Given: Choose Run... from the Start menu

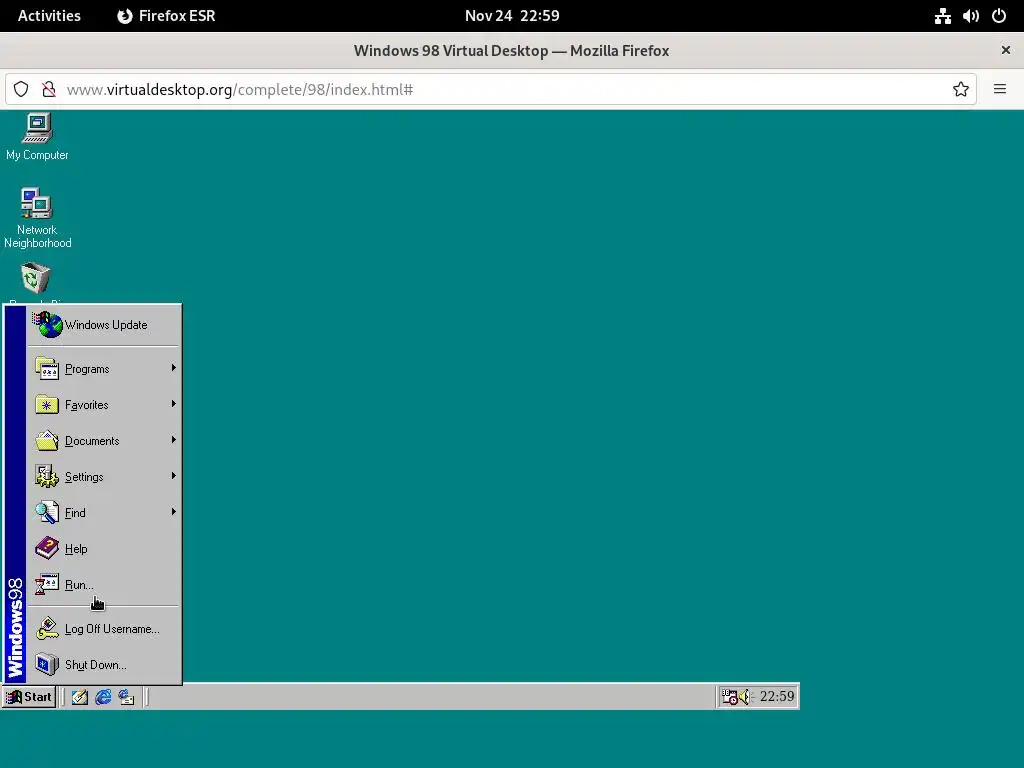Looking at the screenshot, I should tap(104, 584).
